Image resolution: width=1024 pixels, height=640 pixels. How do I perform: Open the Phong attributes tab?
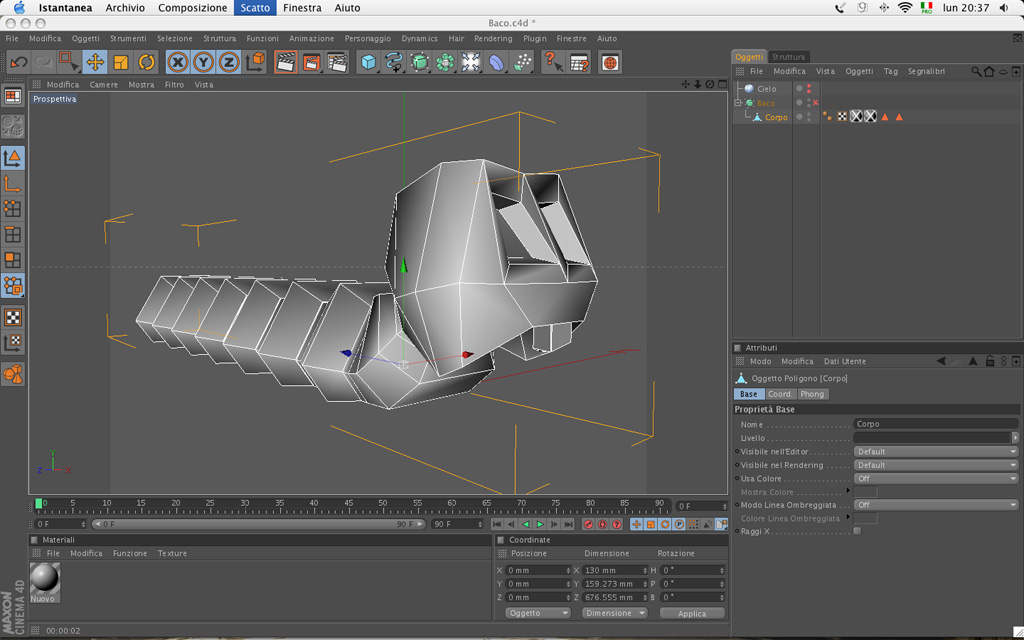[x=812, y=394]
